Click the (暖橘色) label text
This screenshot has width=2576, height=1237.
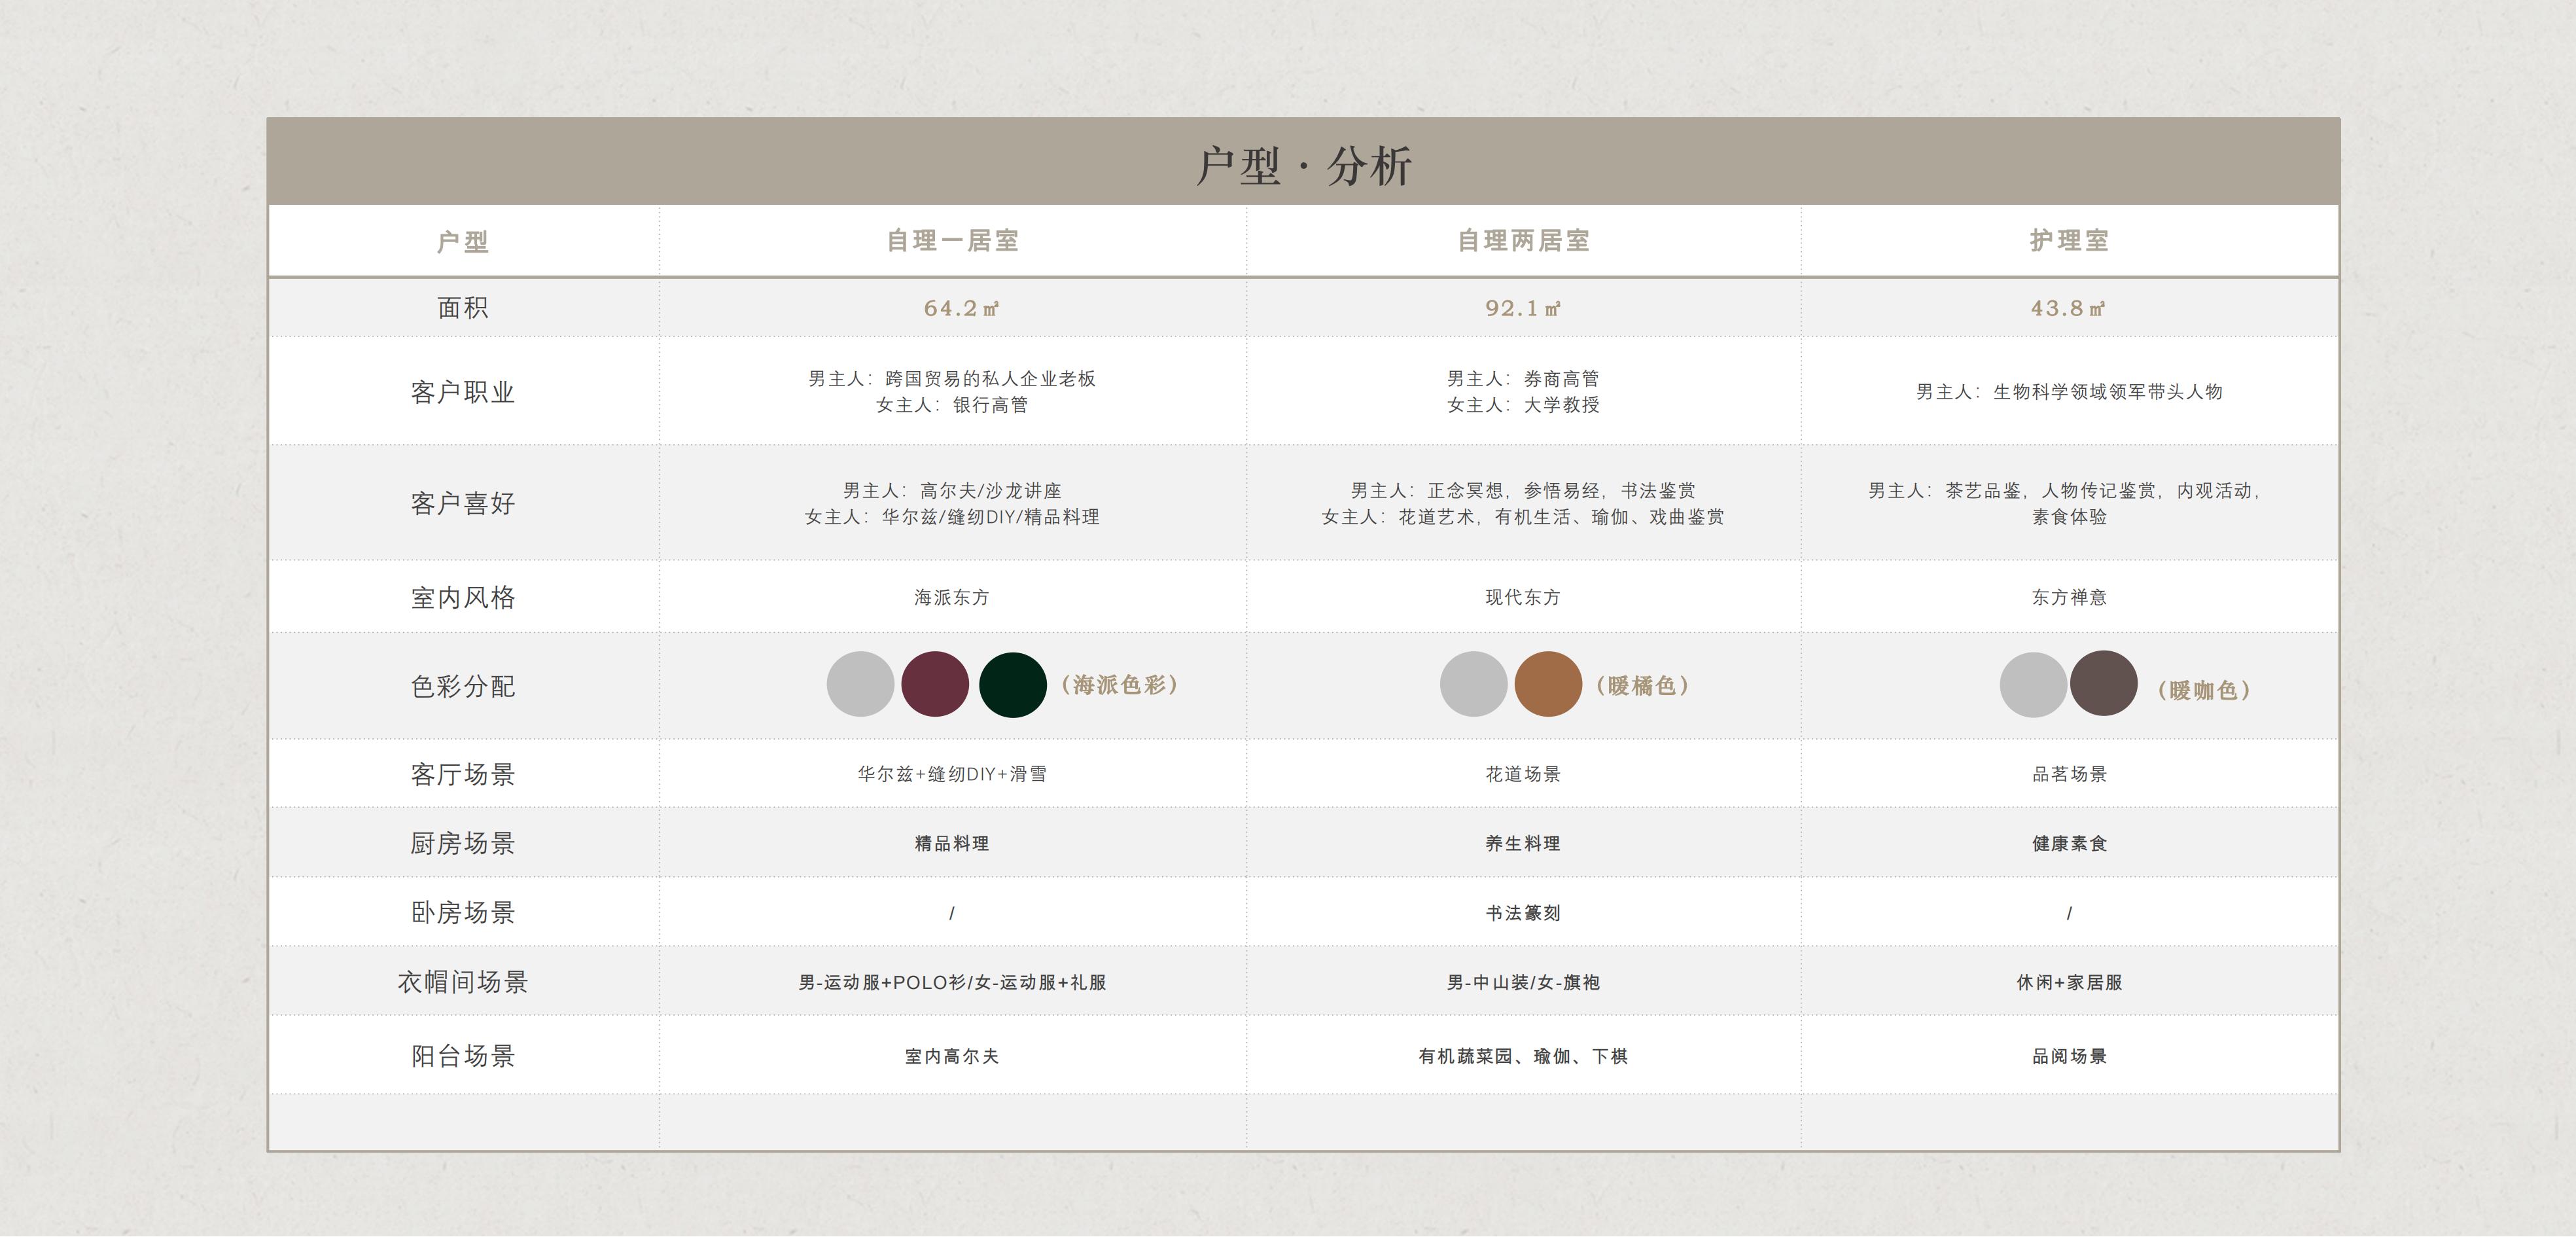coord(1641,686)
